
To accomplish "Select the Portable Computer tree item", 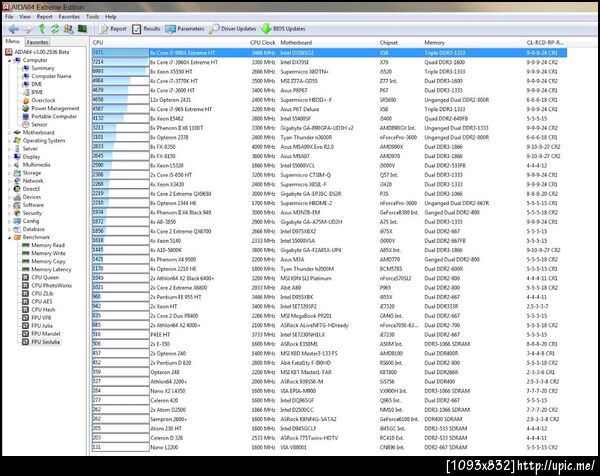I will [54, 116].
